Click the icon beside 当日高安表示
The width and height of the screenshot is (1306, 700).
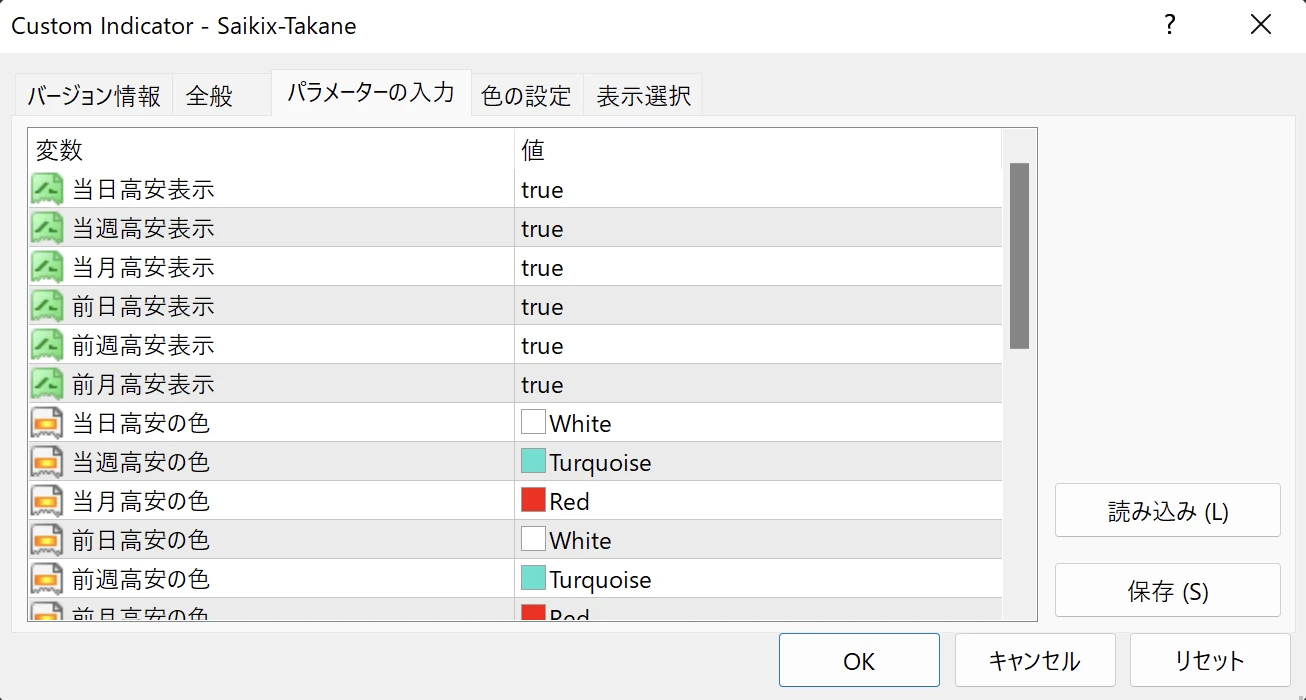click(47, 189)
